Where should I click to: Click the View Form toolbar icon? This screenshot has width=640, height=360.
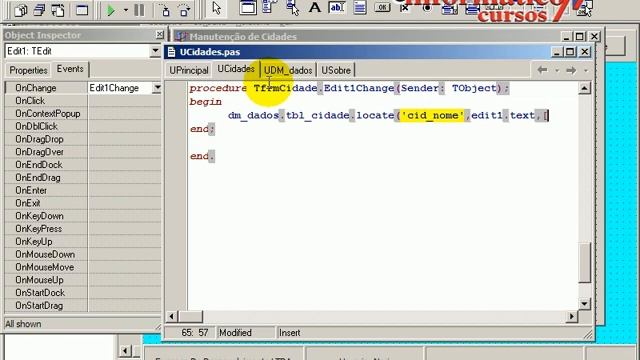[x=40, y=10]
